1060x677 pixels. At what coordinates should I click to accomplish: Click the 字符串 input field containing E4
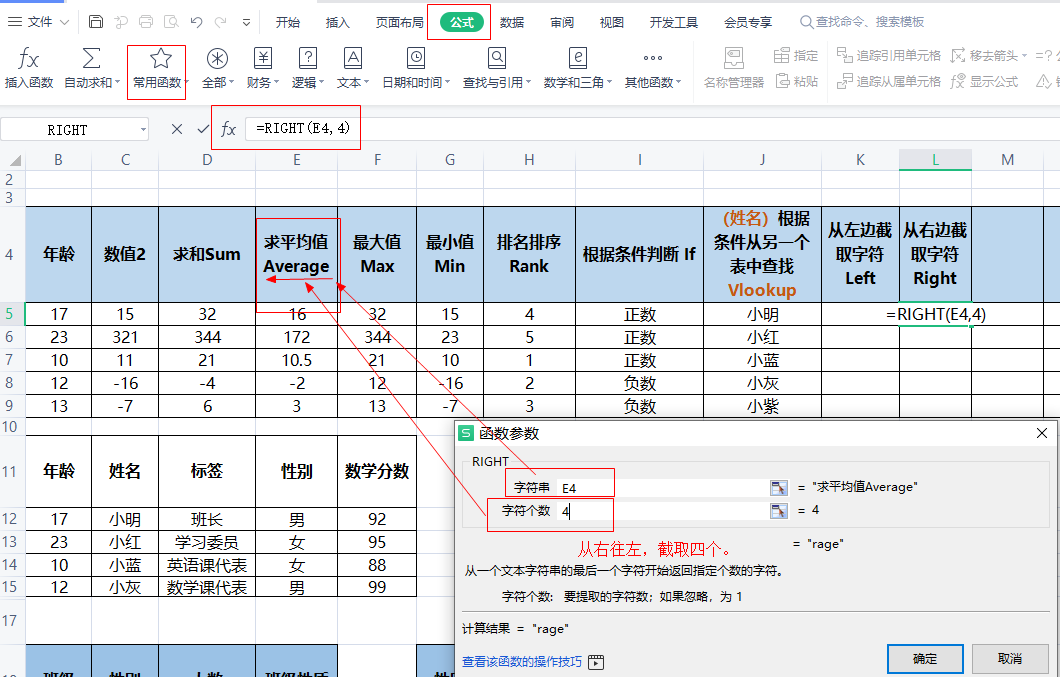(662, 488)
